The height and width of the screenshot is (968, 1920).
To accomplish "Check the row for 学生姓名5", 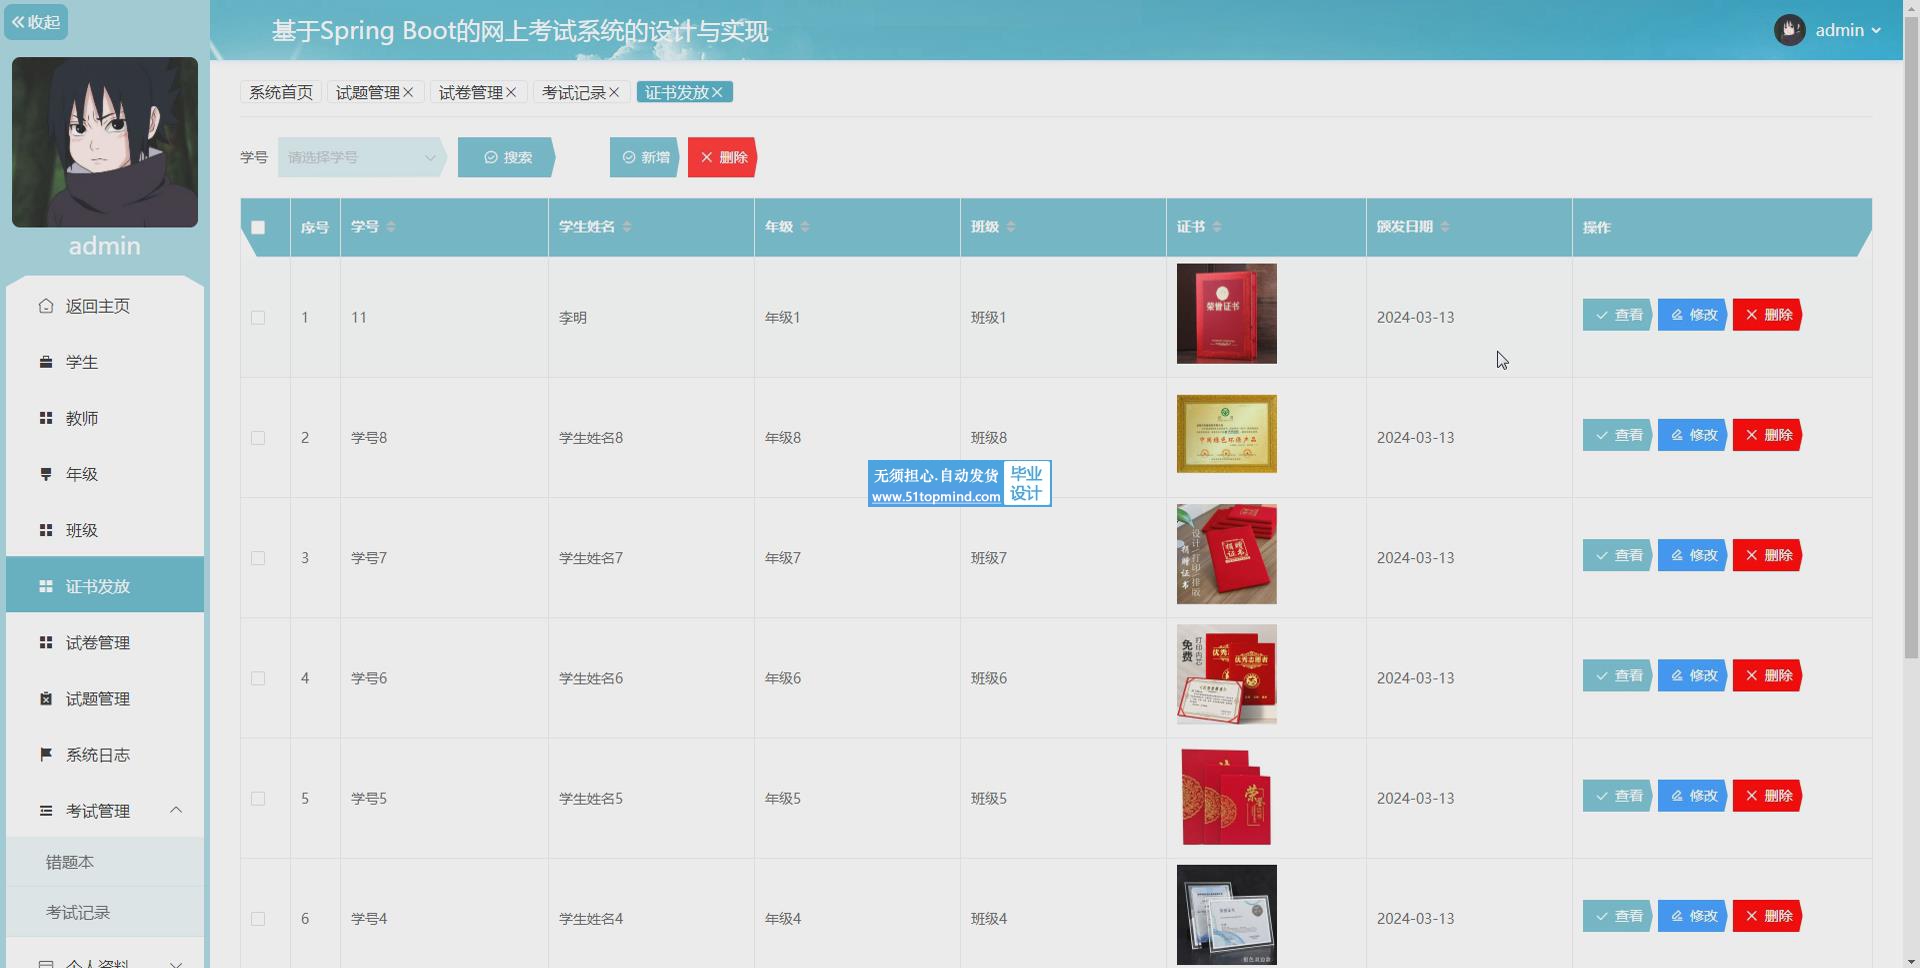I will [x=258, y=798].
